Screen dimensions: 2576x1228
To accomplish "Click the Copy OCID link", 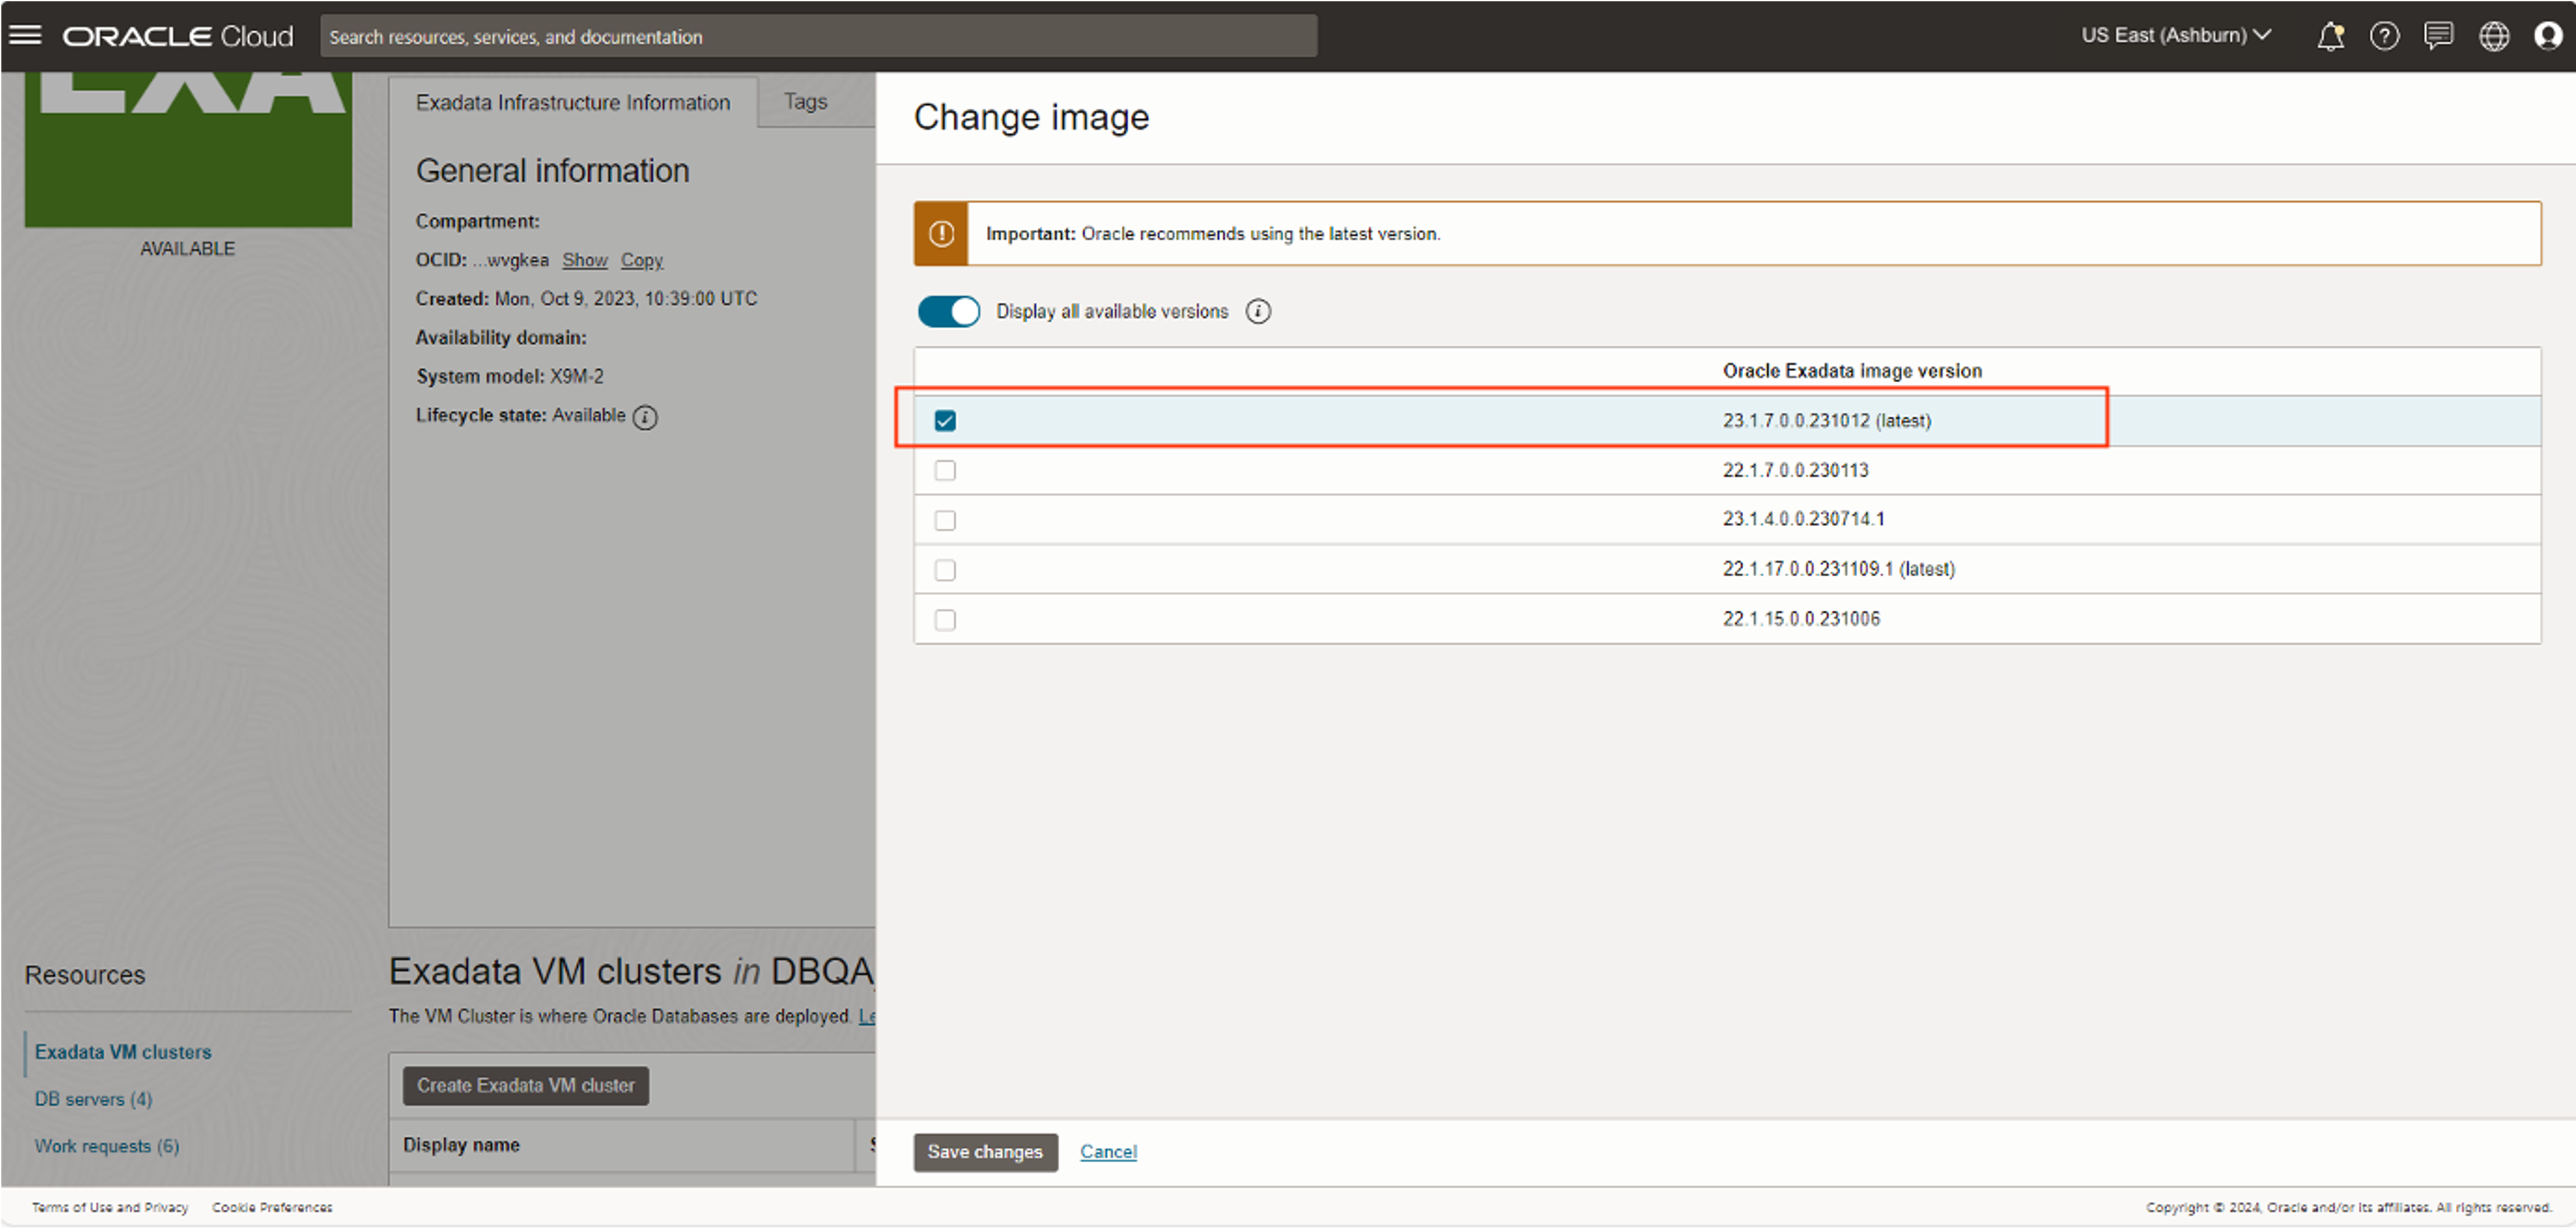I will pos(642,260).
